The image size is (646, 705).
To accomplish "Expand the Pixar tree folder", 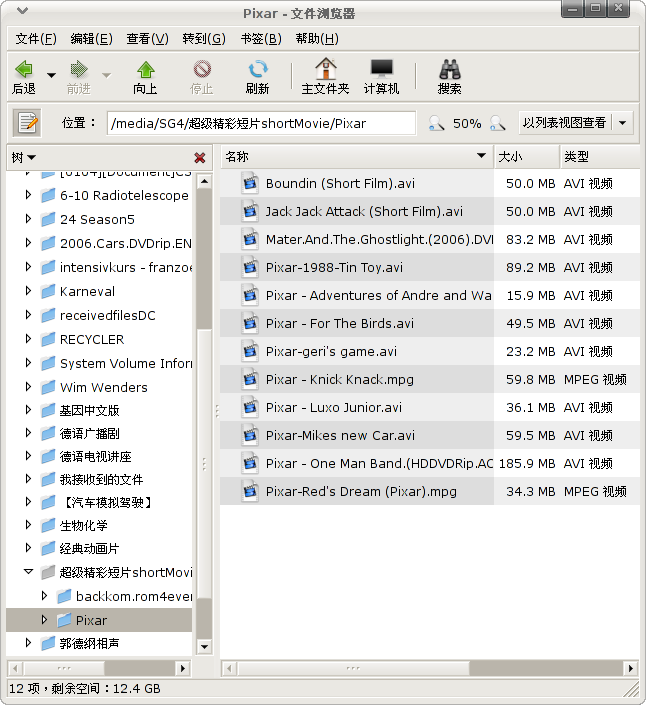I will [44, 620].
